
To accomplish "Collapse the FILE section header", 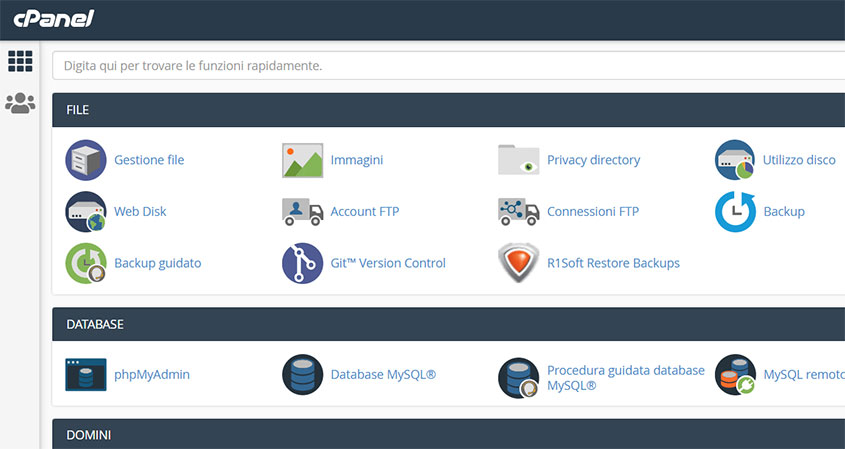I will tap(448, 110).
